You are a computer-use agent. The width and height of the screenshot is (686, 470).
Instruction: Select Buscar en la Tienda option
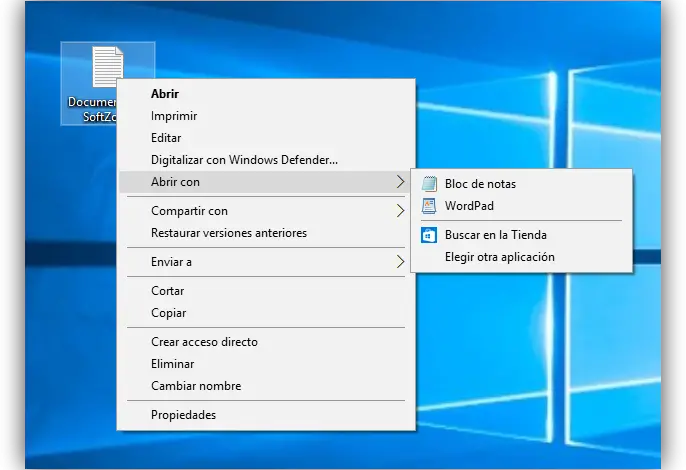click(x=522, y=235)
